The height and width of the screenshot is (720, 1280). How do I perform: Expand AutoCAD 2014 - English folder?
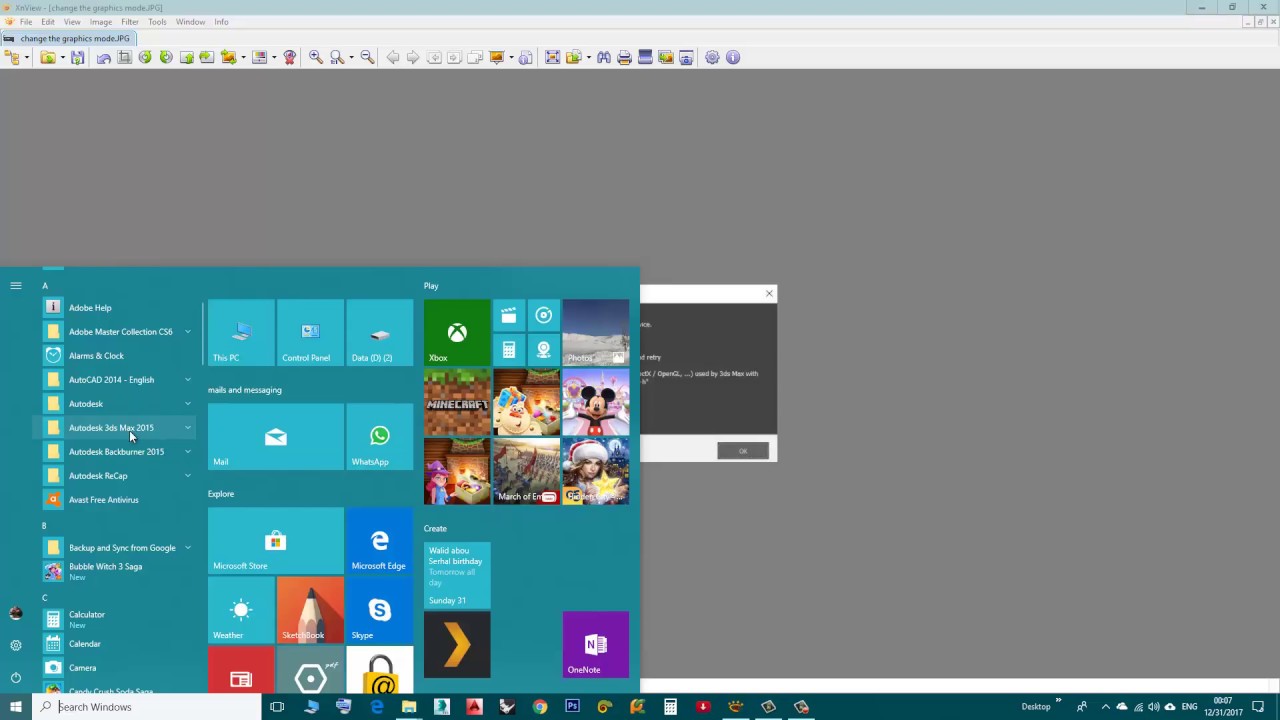pyautogui.click(x=187, y=380)
